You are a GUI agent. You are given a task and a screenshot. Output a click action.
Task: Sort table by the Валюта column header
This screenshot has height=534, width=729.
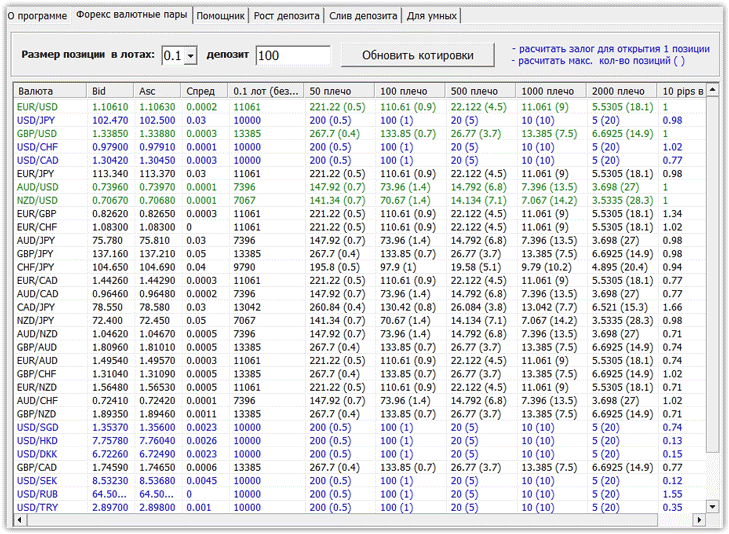pyautogui.click(x=48, y=91)
